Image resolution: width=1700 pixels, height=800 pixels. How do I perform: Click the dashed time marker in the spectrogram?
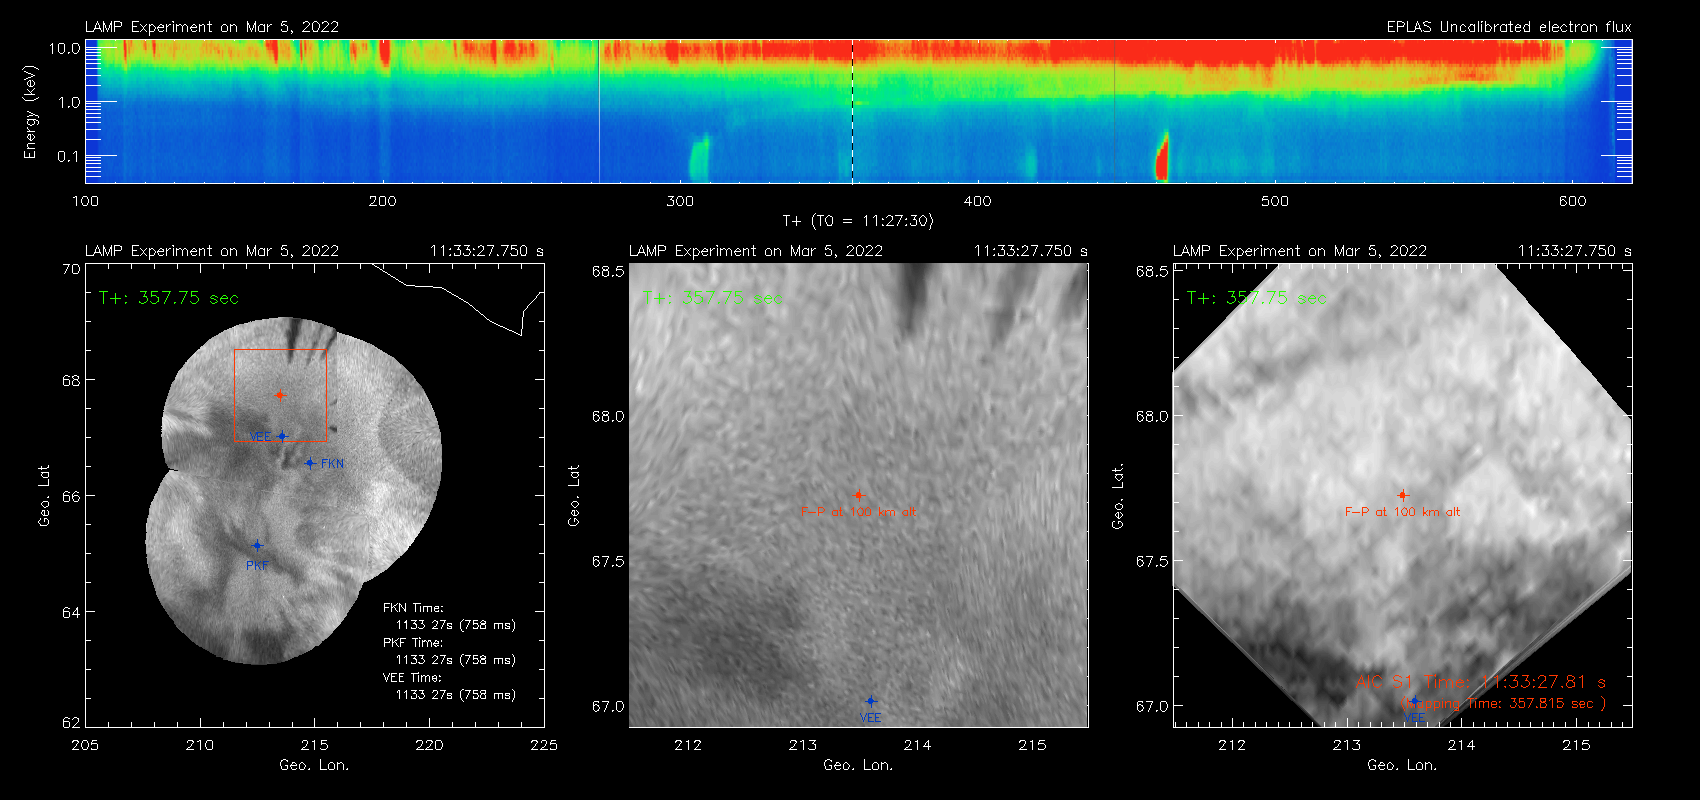[x=852, y=111]
